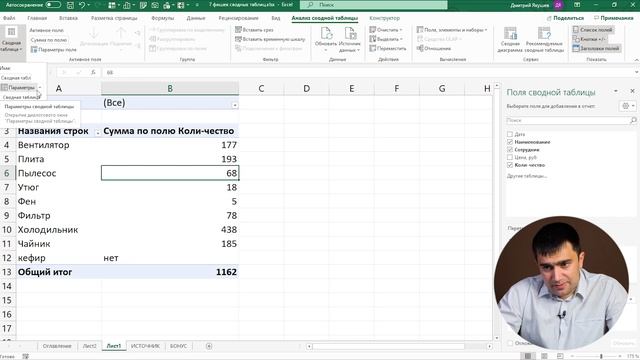Expand the formula bar chevron
The height and width of the screenshot is (360, 640).
(x=636, y=72)
